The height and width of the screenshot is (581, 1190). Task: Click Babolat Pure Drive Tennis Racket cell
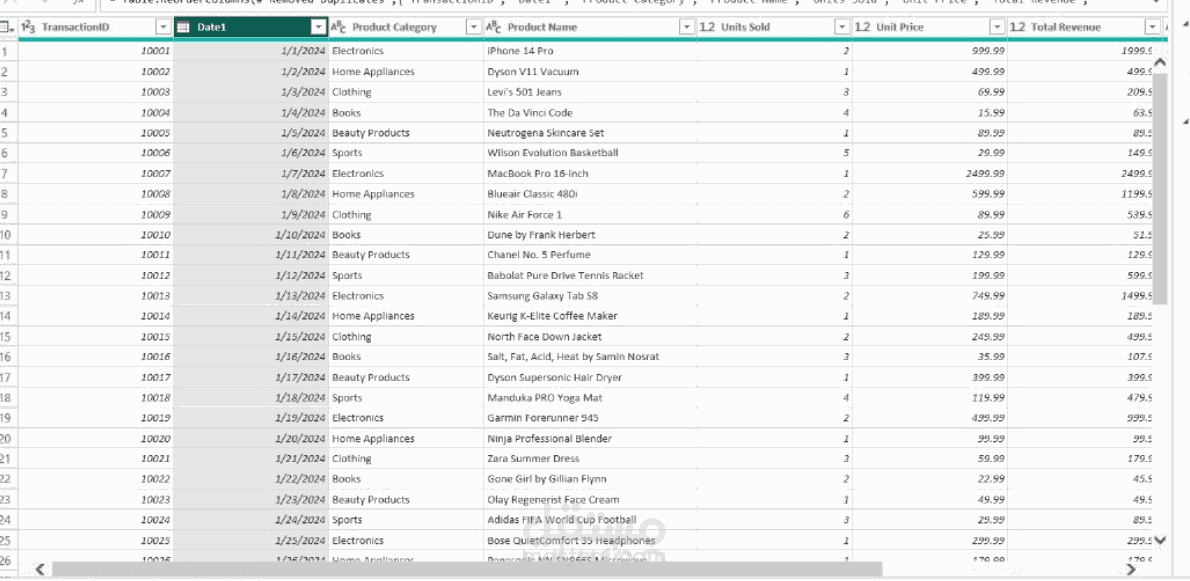590,275
